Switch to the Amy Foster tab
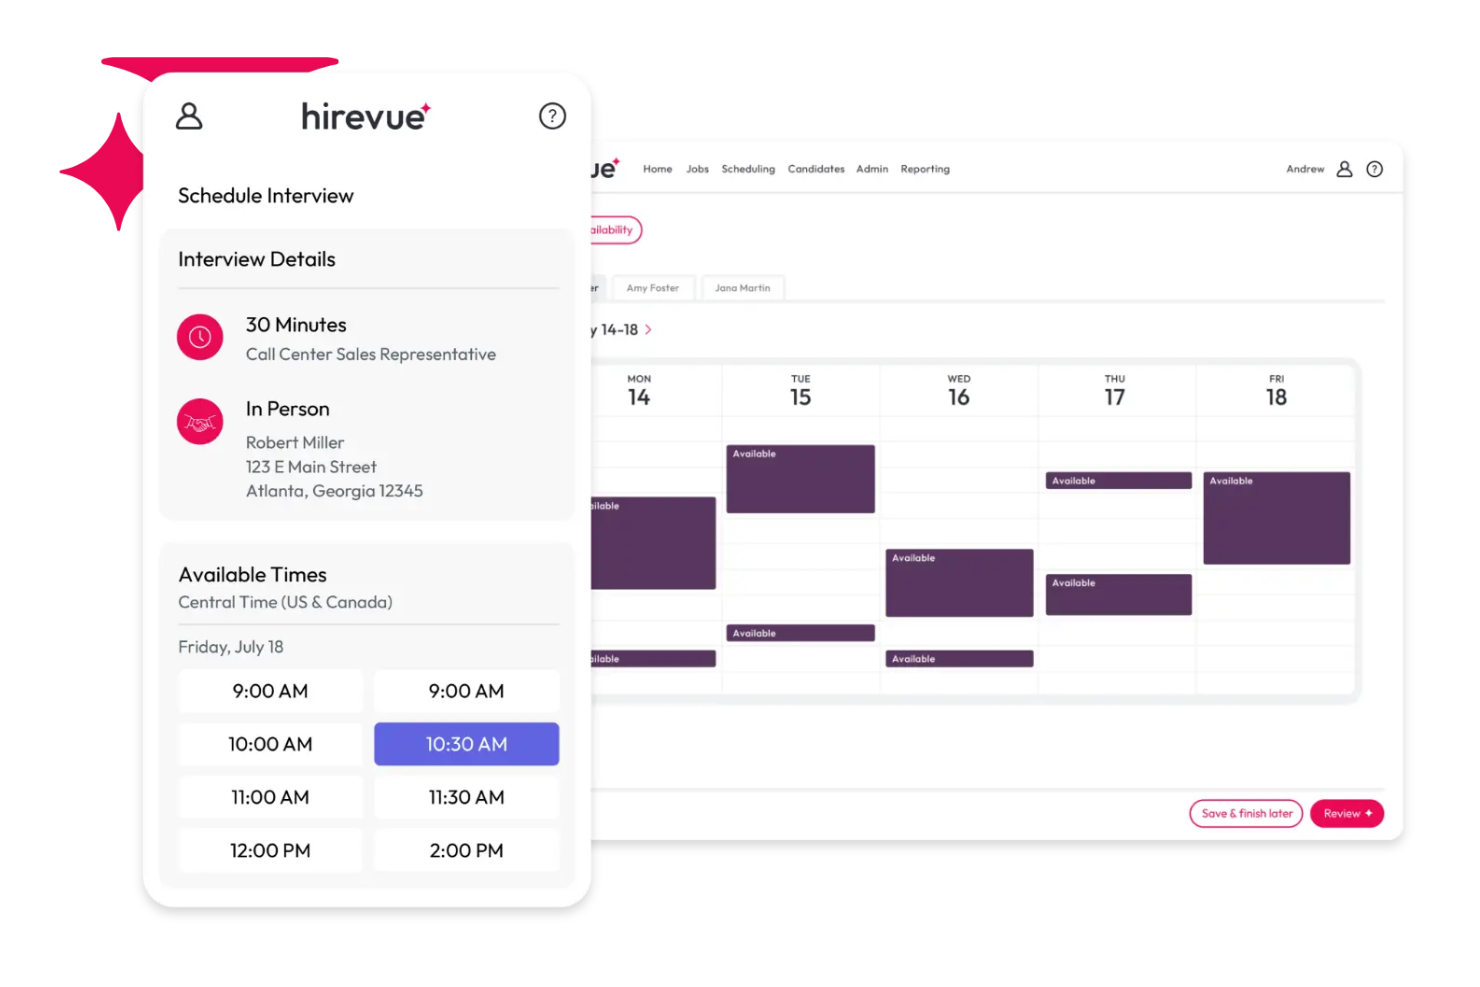The width and height of the screenshot is (1480, 987). click(653, 288)
